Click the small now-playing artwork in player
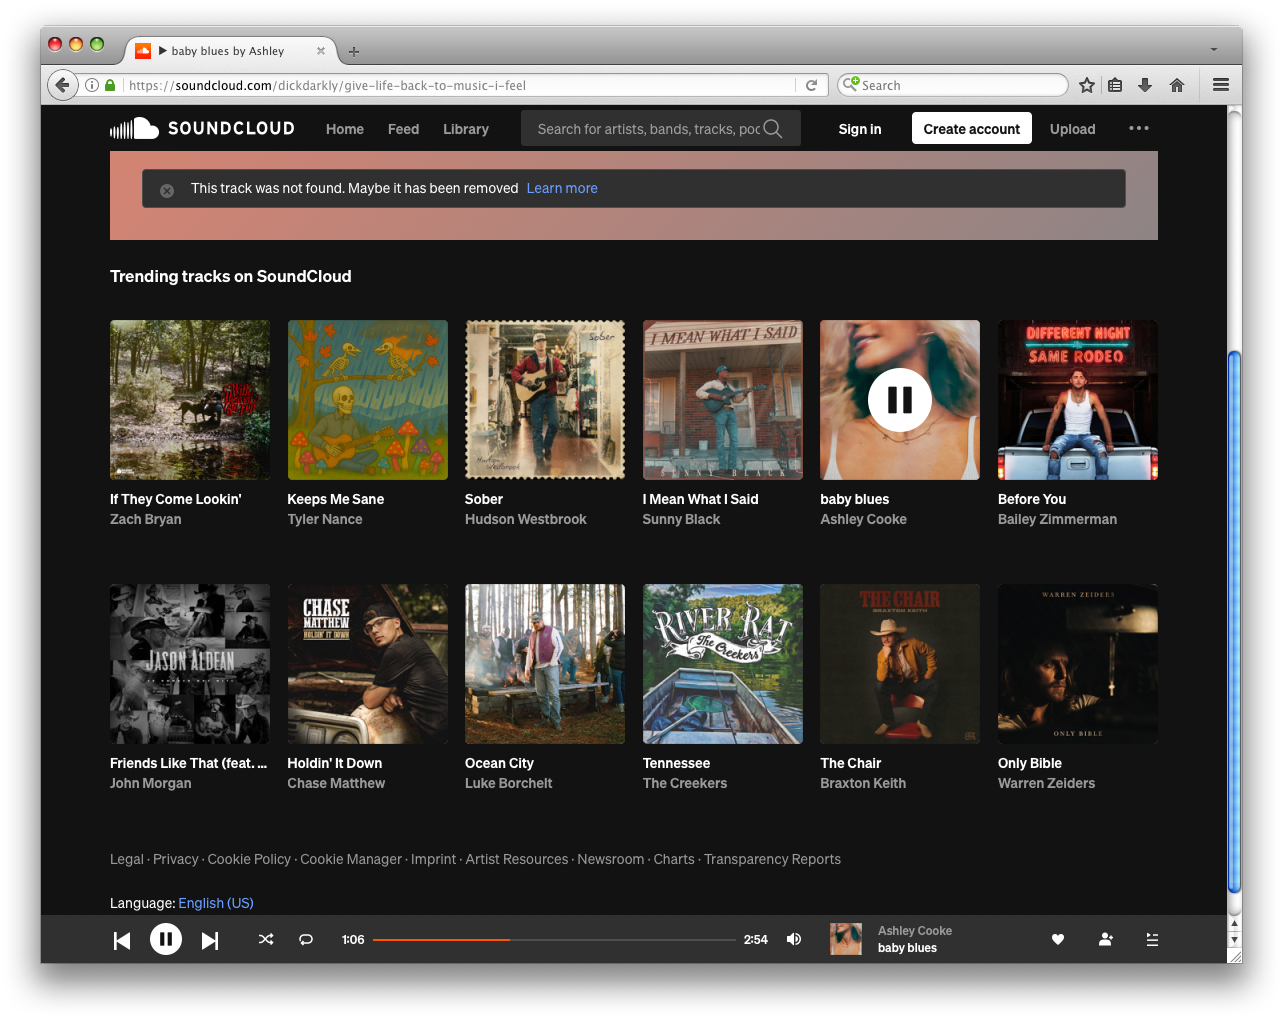1283x1019 pixels. tap(846, 939)
